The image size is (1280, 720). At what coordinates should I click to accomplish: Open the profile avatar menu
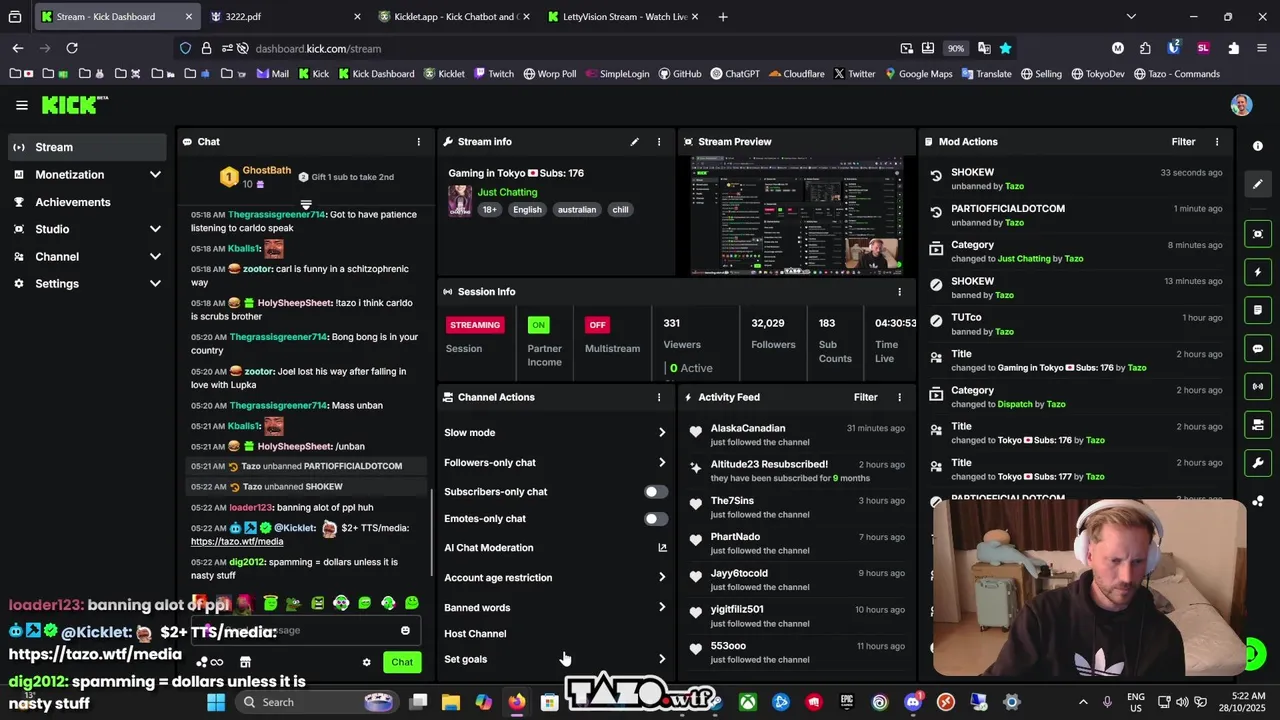coord(1241,105)
